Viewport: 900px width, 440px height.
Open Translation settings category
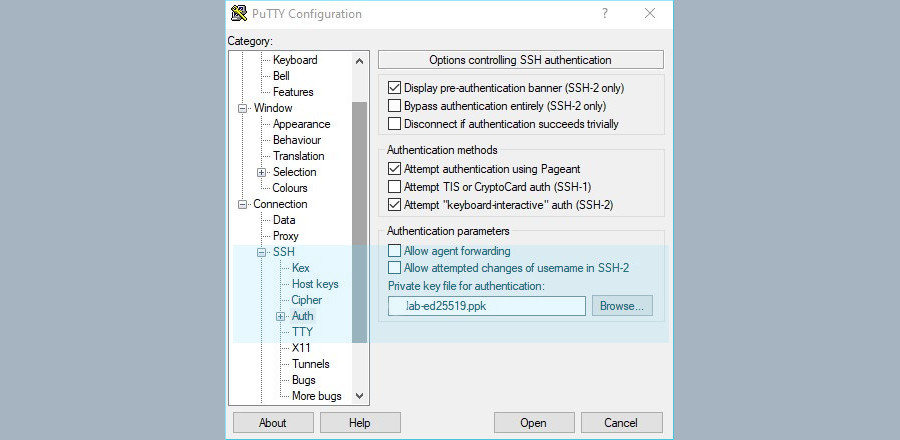[298, 156]
